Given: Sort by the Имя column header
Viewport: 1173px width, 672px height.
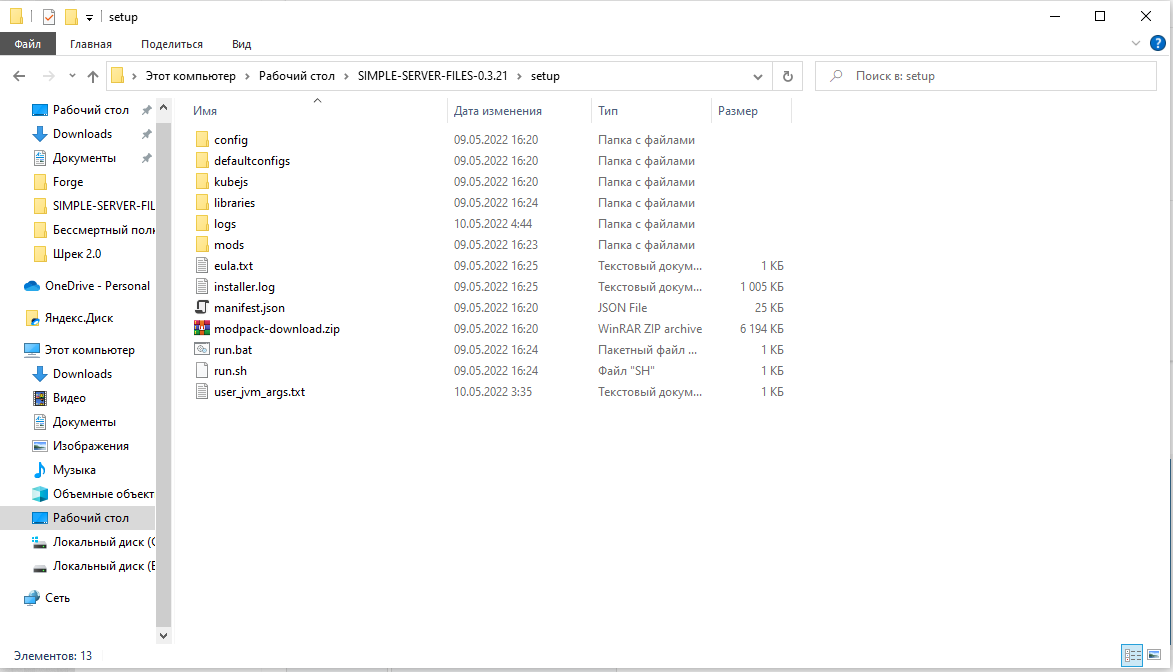Looking at the screenshot, I should click(205, 111).
